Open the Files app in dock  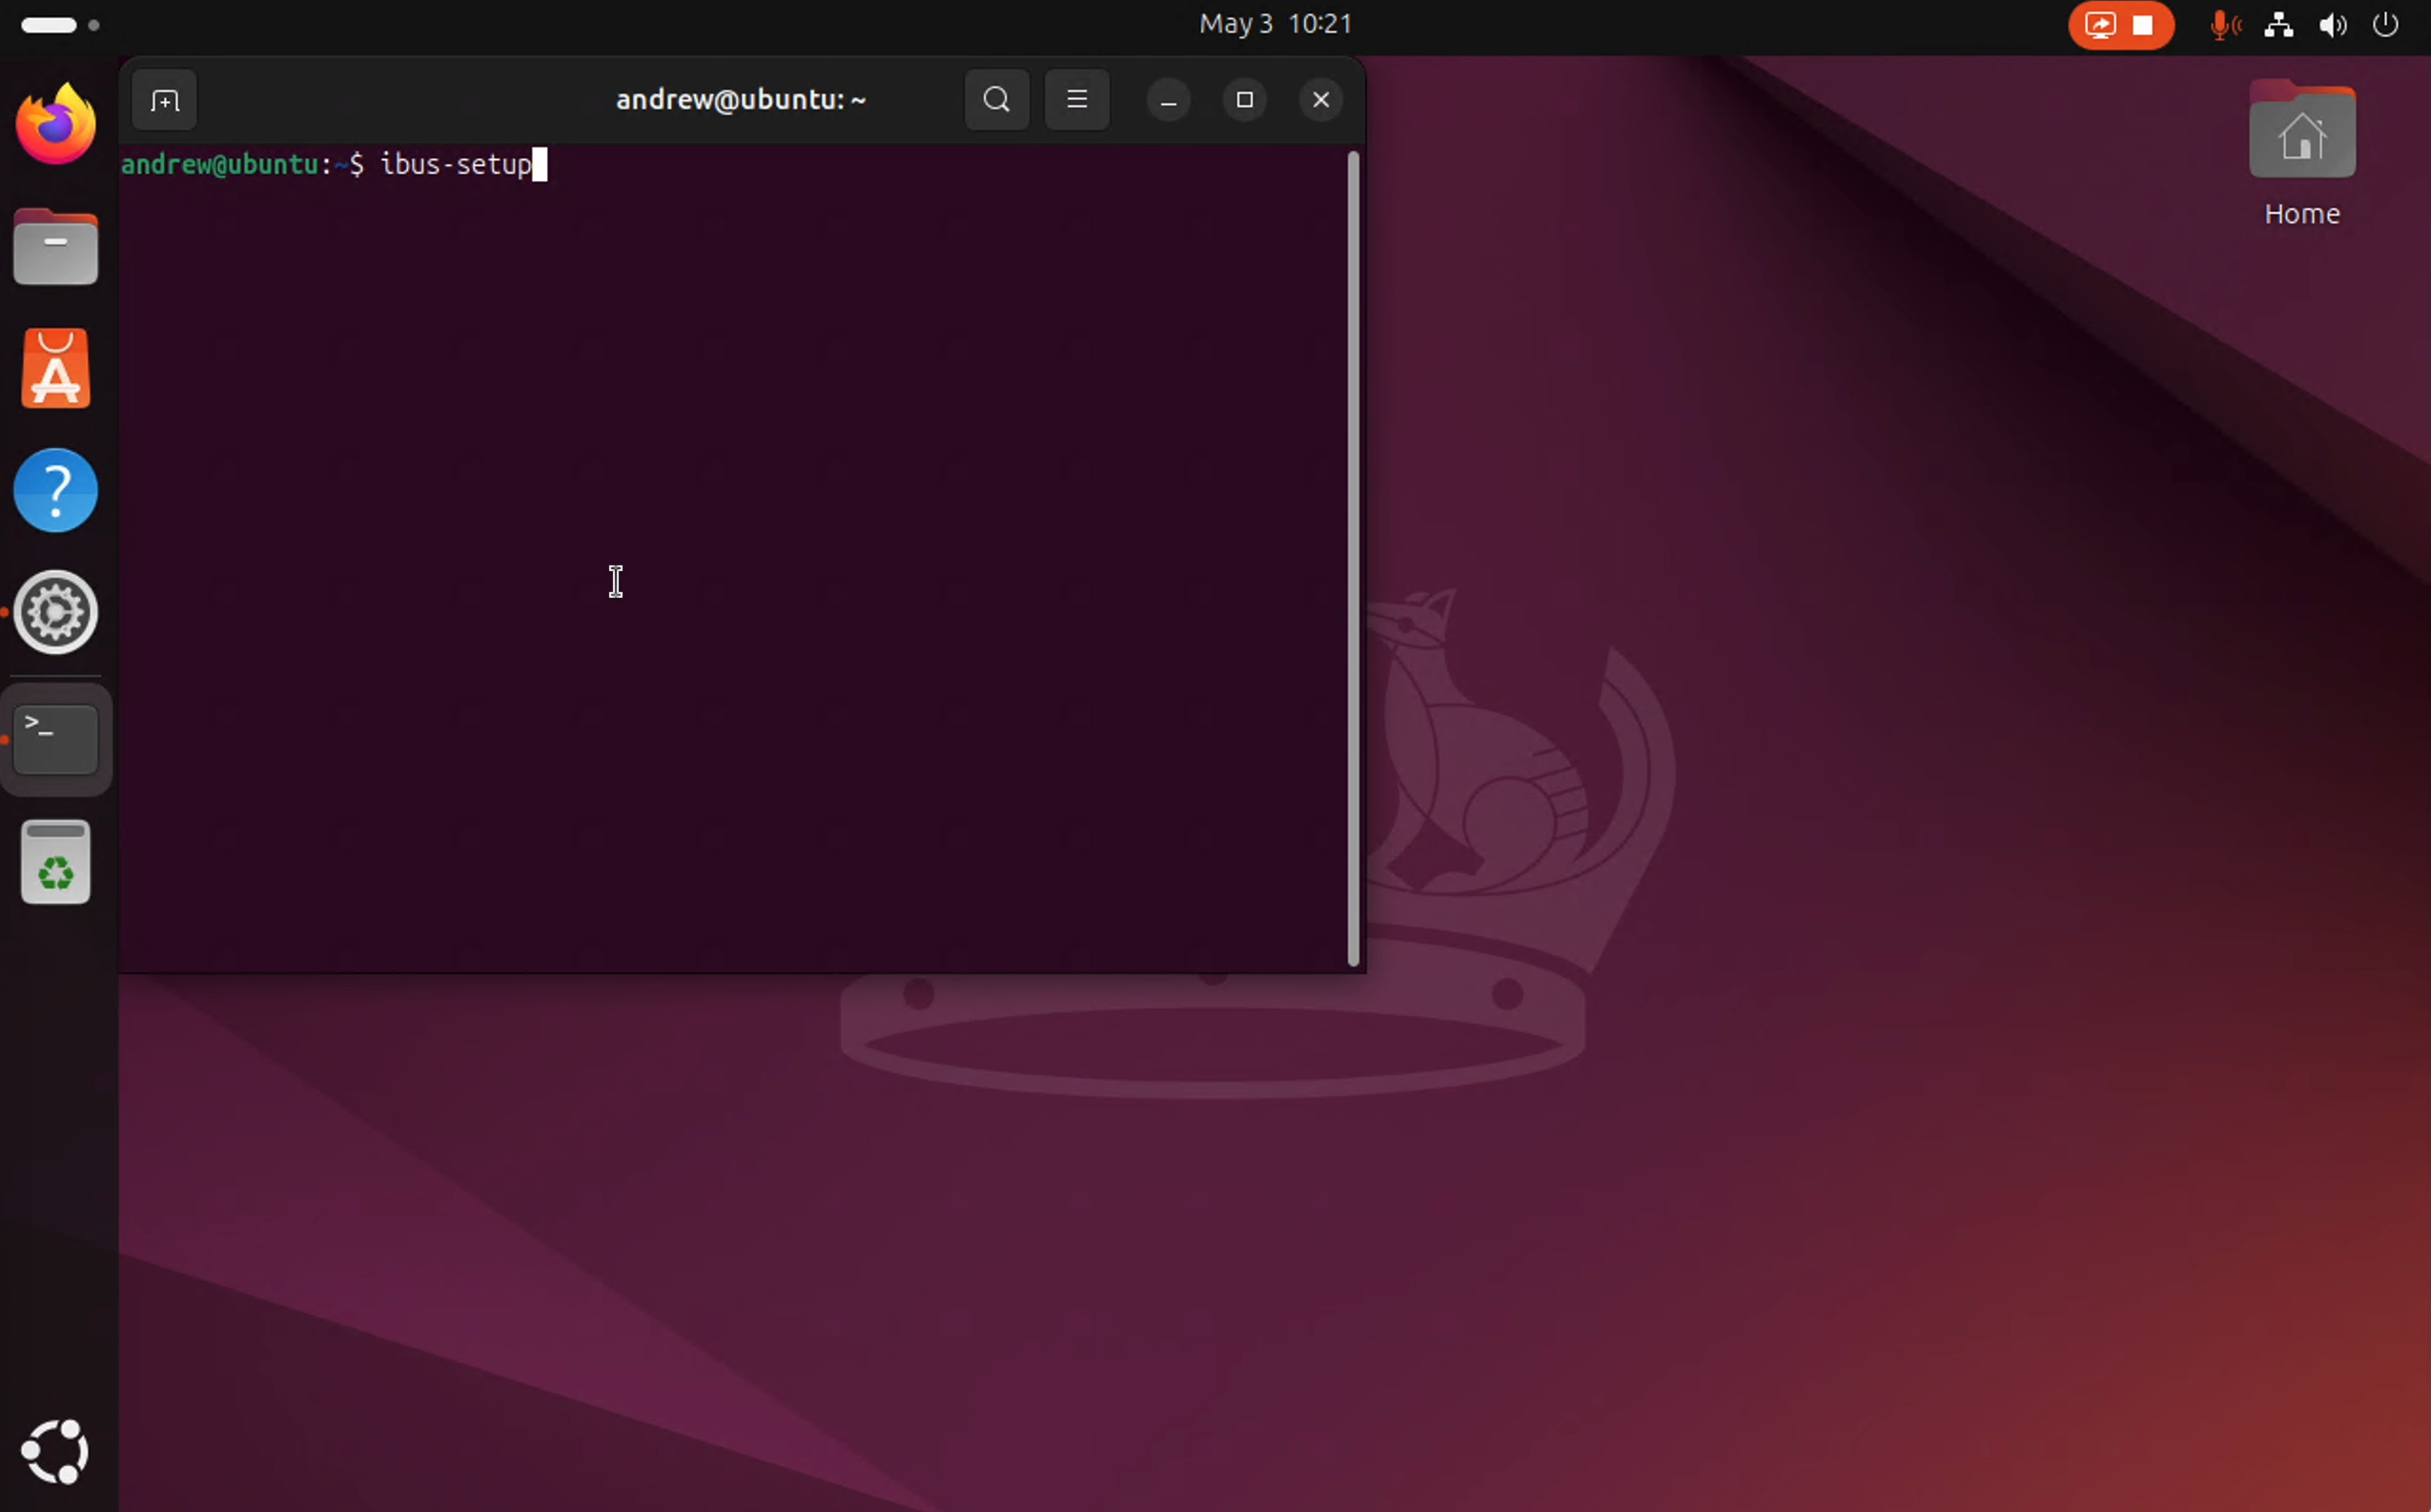(56, 248)
